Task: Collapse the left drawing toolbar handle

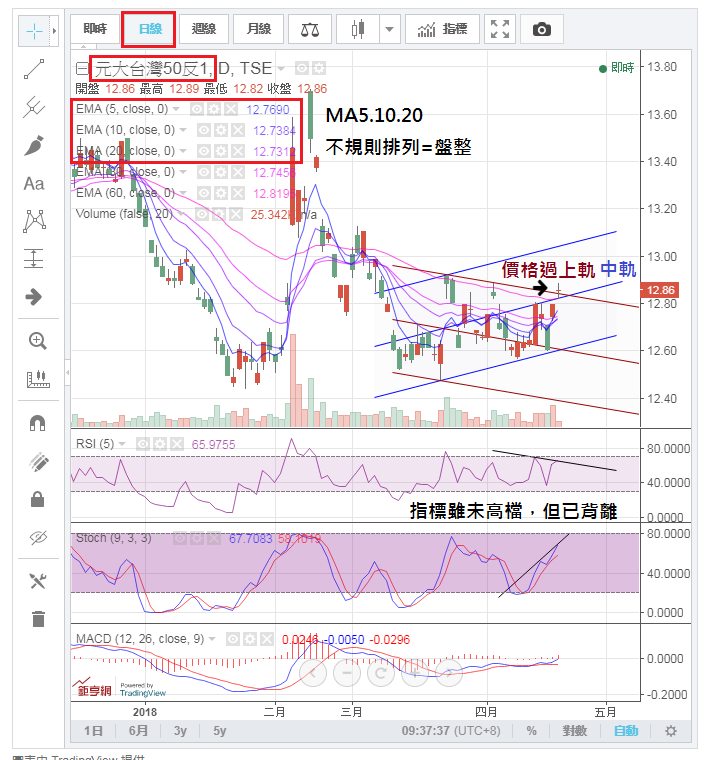Action: coord(67,372)
